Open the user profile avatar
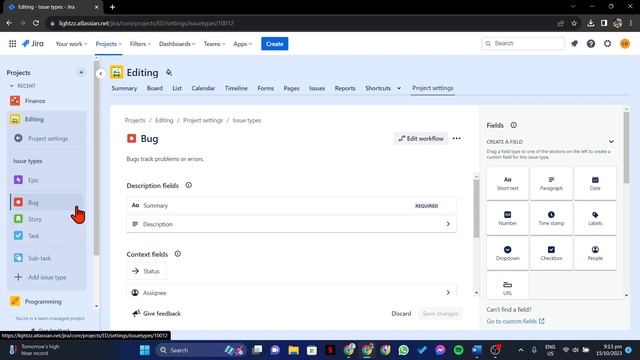Screen dimensions: 640x360 coord(624,43)
